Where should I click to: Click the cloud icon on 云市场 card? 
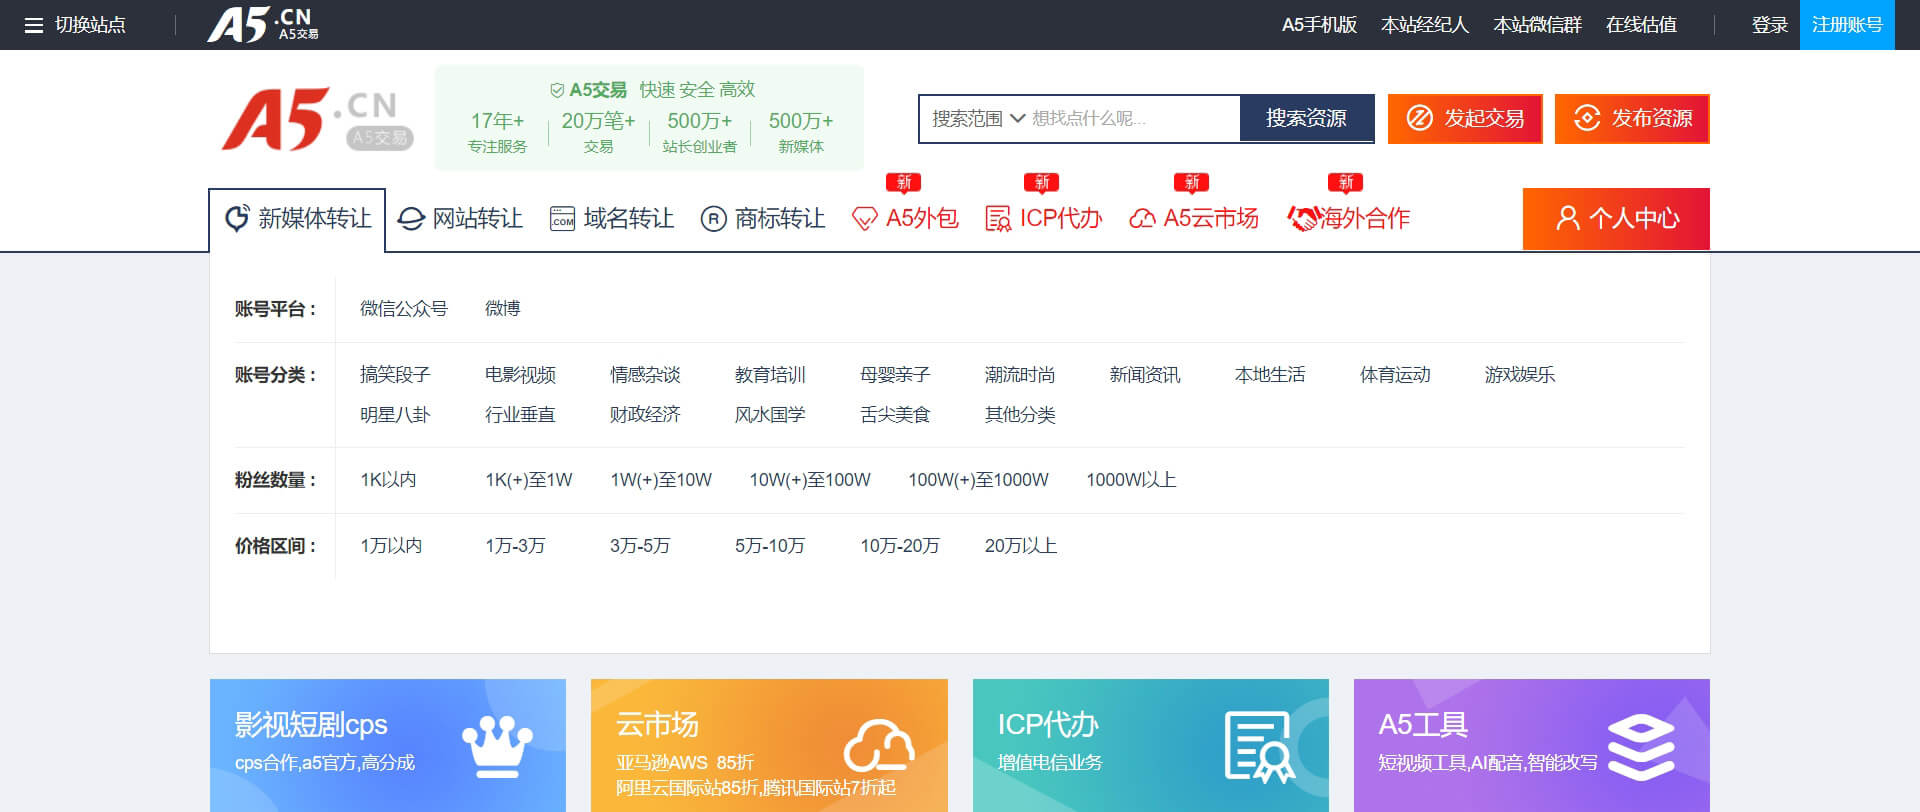tap(879, 746)
